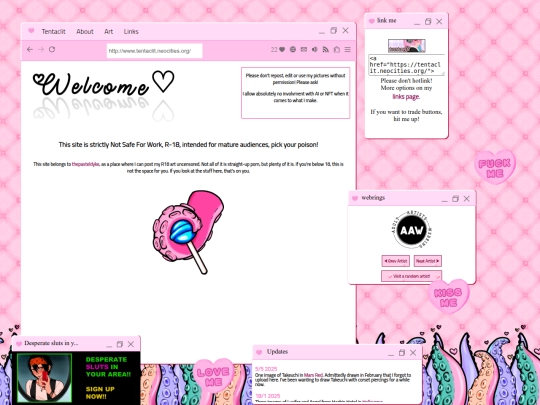
Task: Click the KISS ME candy heart
Action: pos(448,297)
